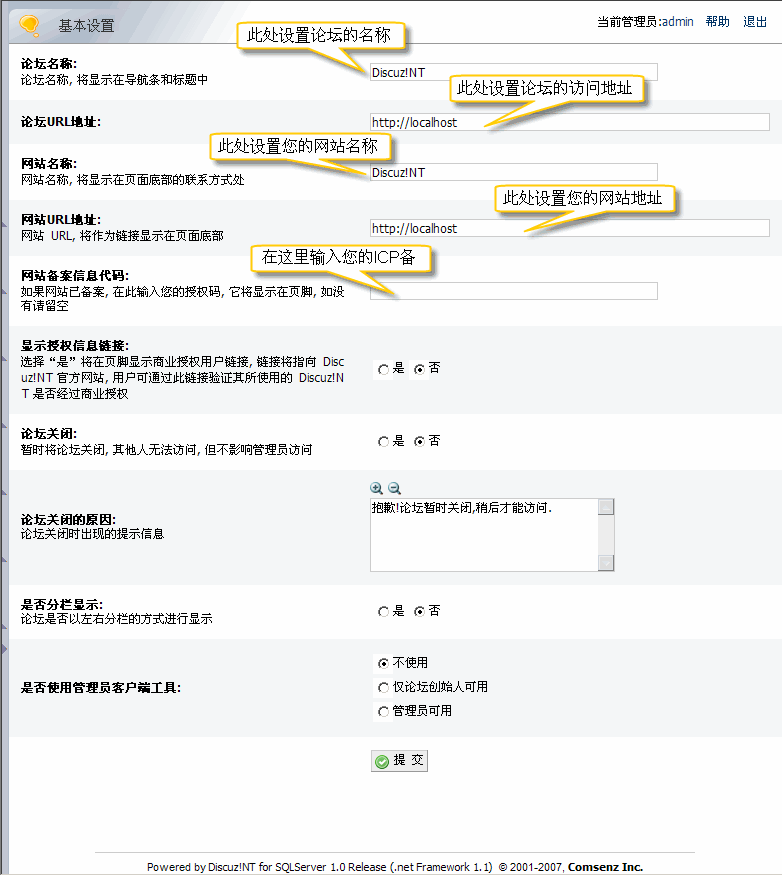
Task: Select the 不使用 radio option
Action: [x=384, y=663]
